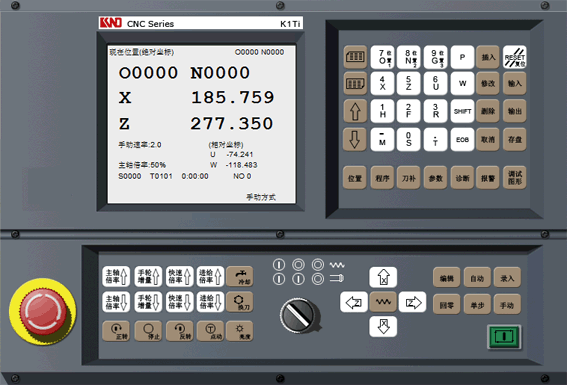Start spindle forward with 正转 key

(x=116, y=331)
